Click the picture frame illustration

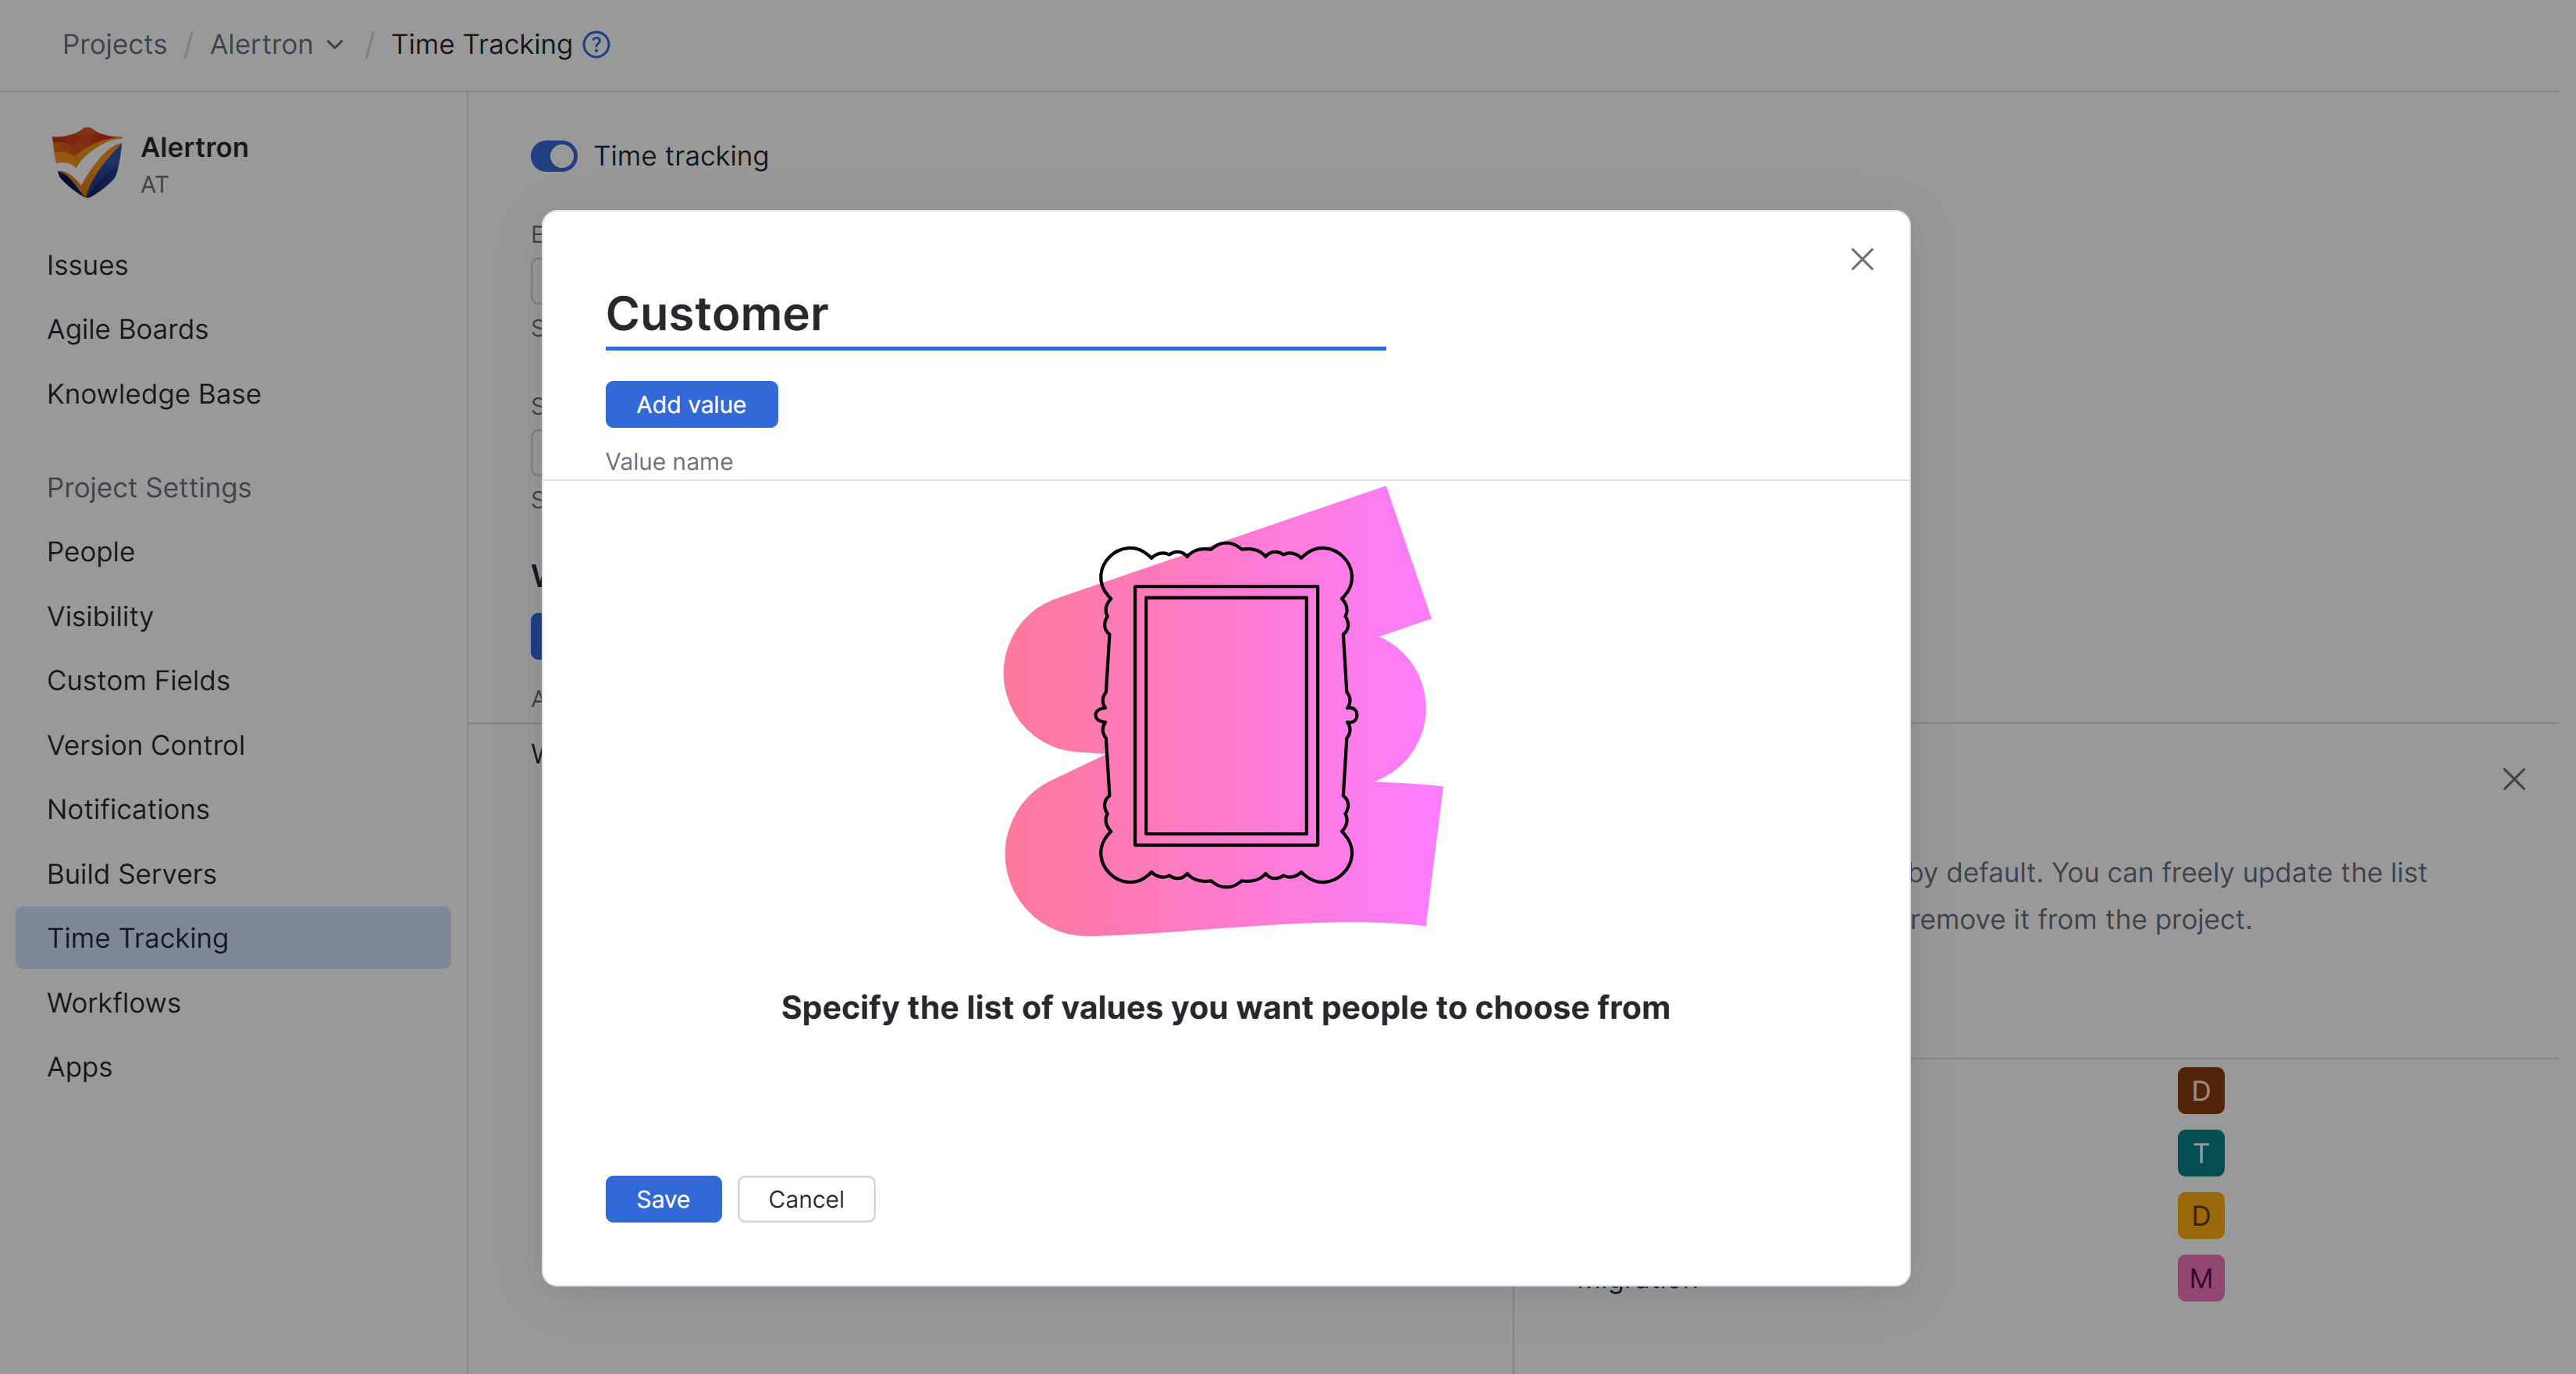pyautogui.click(x=1225, y=714)
